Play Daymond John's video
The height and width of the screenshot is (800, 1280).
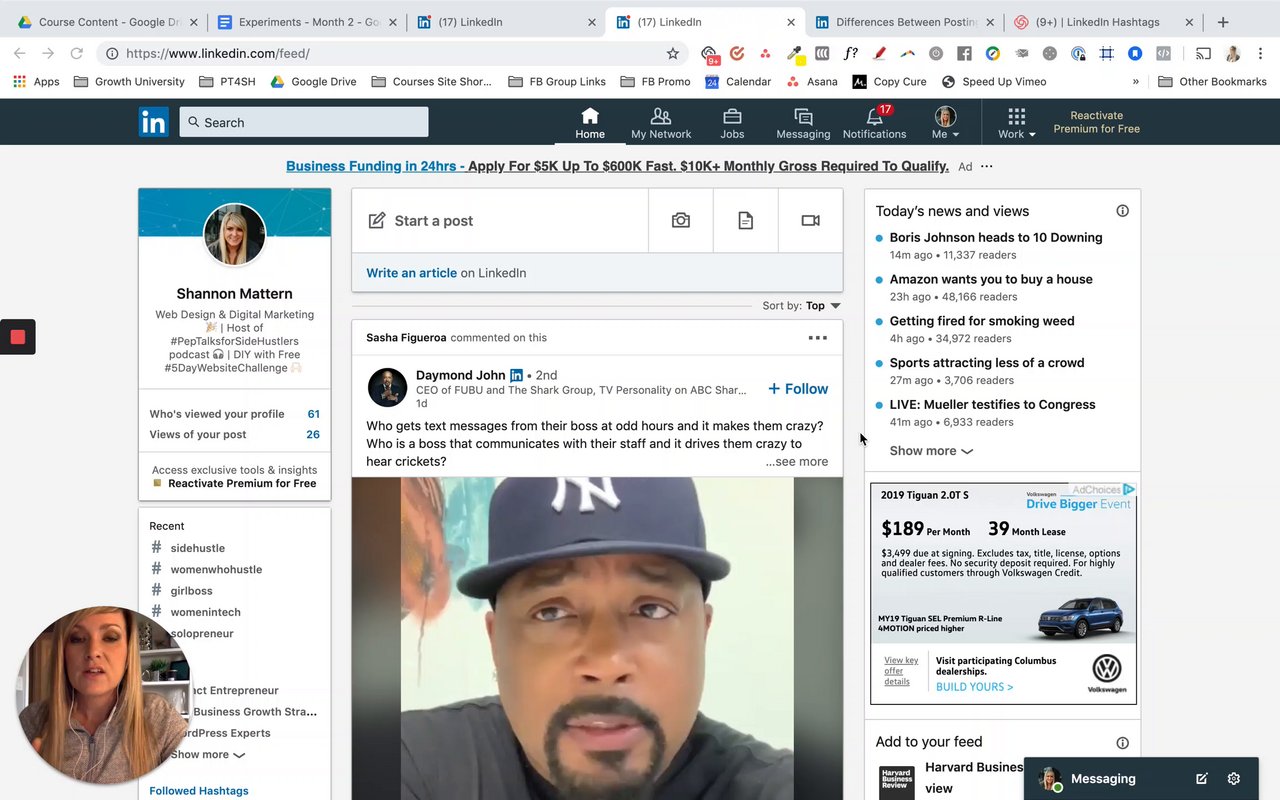[x=597, y=638]
